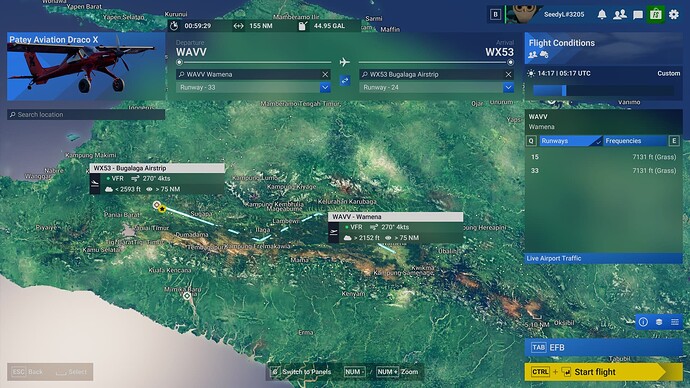
Task: Switch to the Frequencies tab
Action: [635, 141]
